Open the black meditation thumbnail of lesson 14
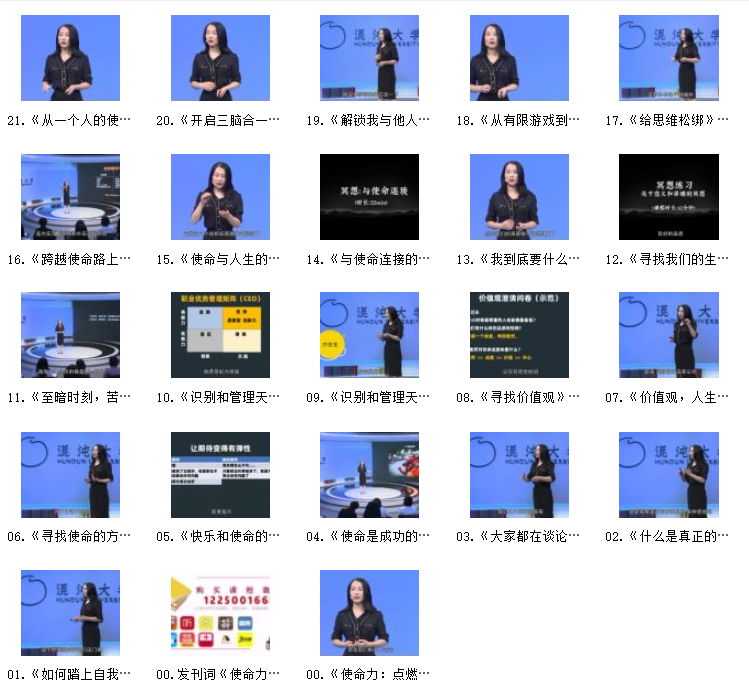749x693 pixels. pyautogui.click(x=369, y=197)
